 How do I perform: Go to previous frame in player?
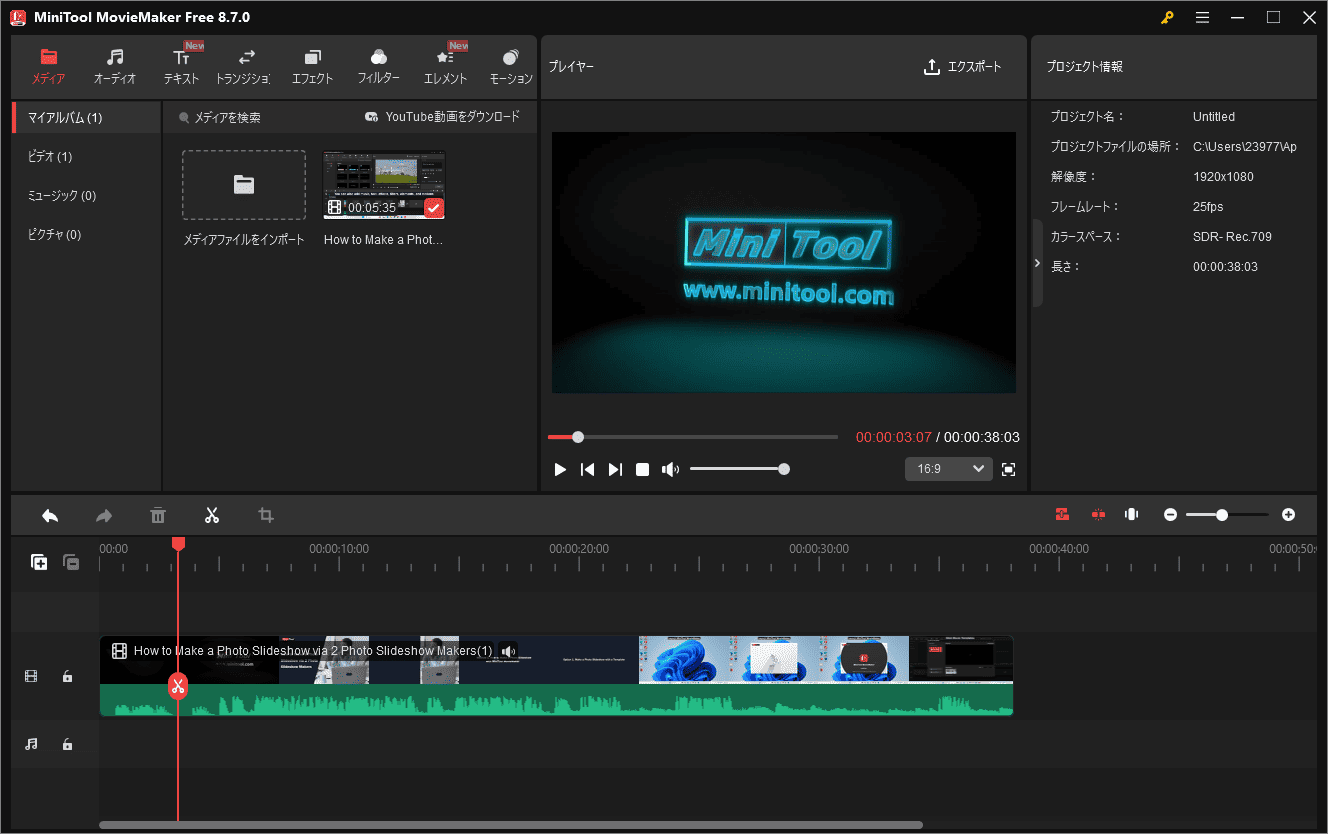click(x=588, y=469)
